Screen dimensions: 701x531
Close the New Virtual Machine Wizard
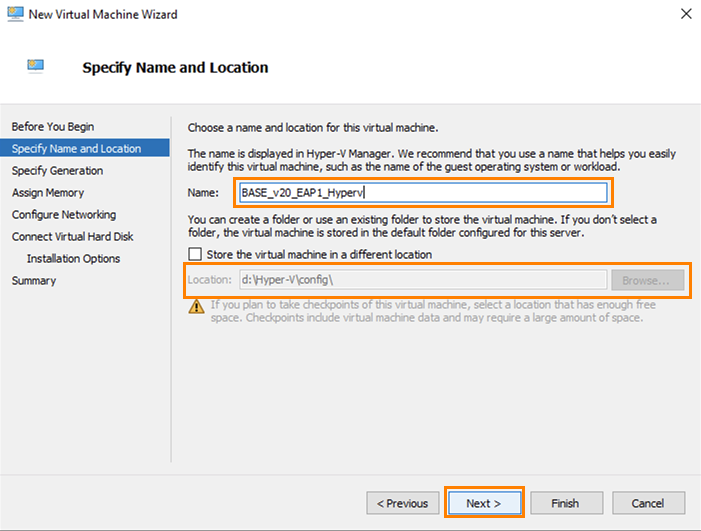[685, 14]
